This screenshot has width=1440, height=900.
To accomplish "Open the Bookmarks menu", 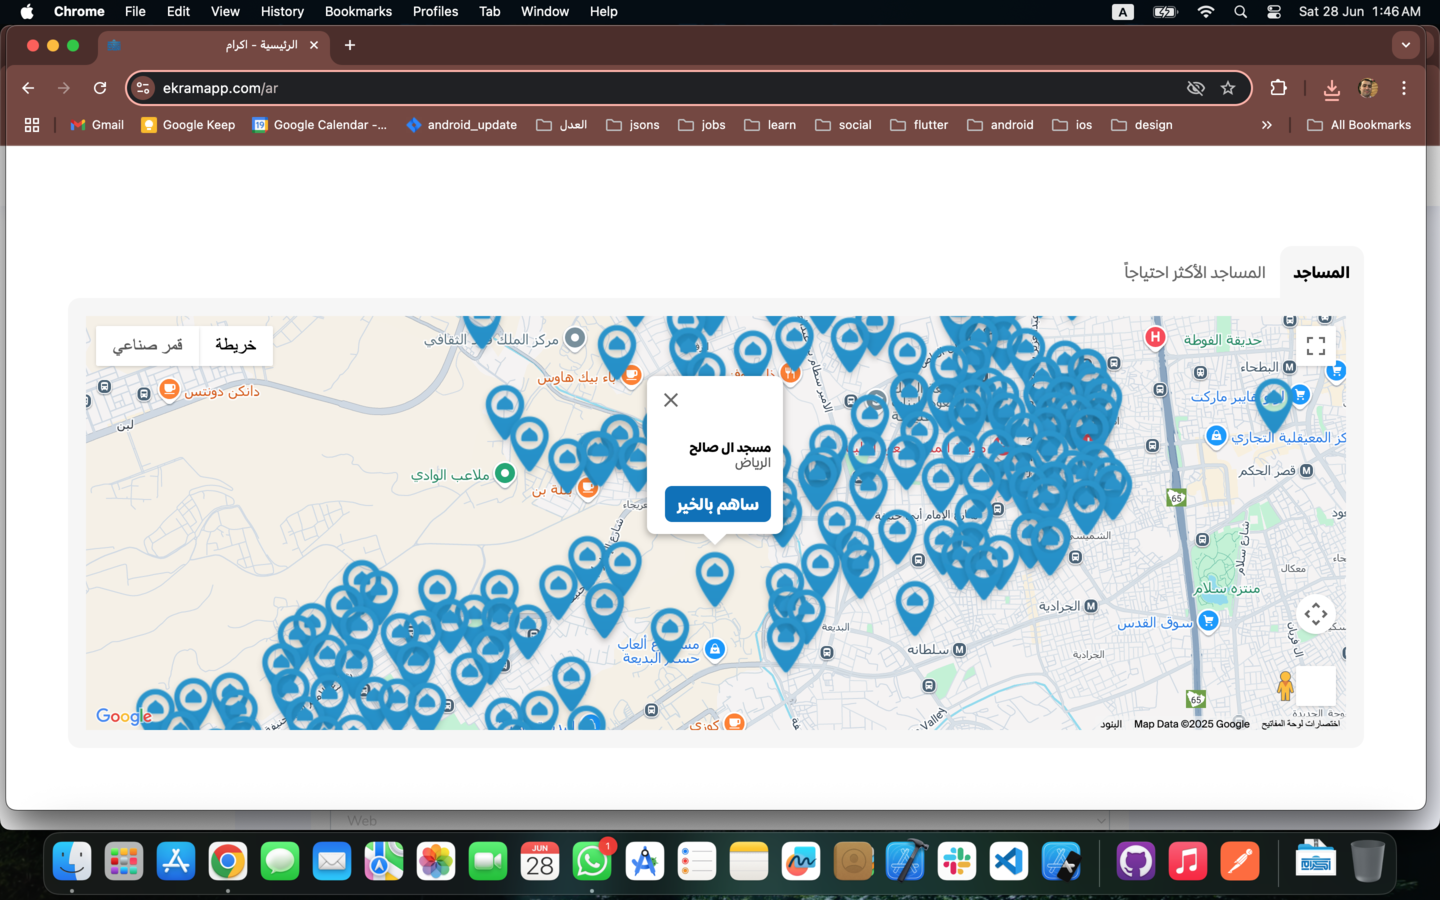I will coord(358,11).
